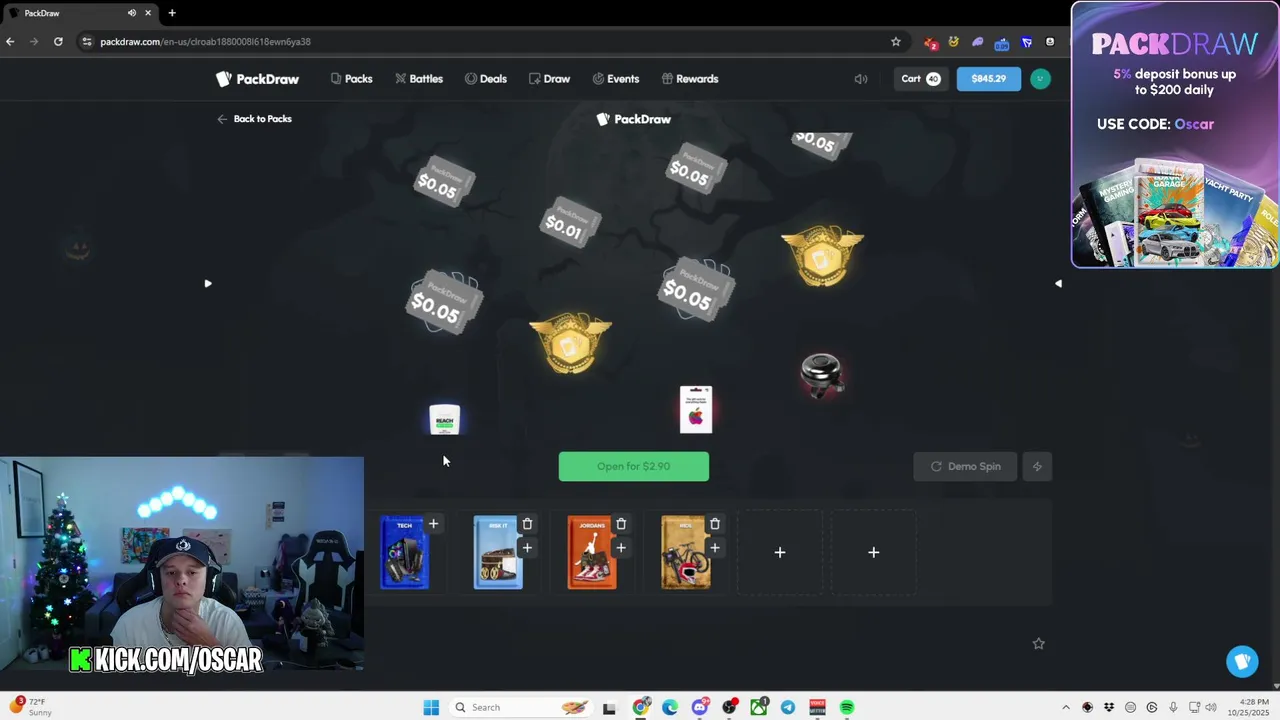Screen dimensions: 1280x720
Task: Open the Draw navigation item
Action: [549, 79]
